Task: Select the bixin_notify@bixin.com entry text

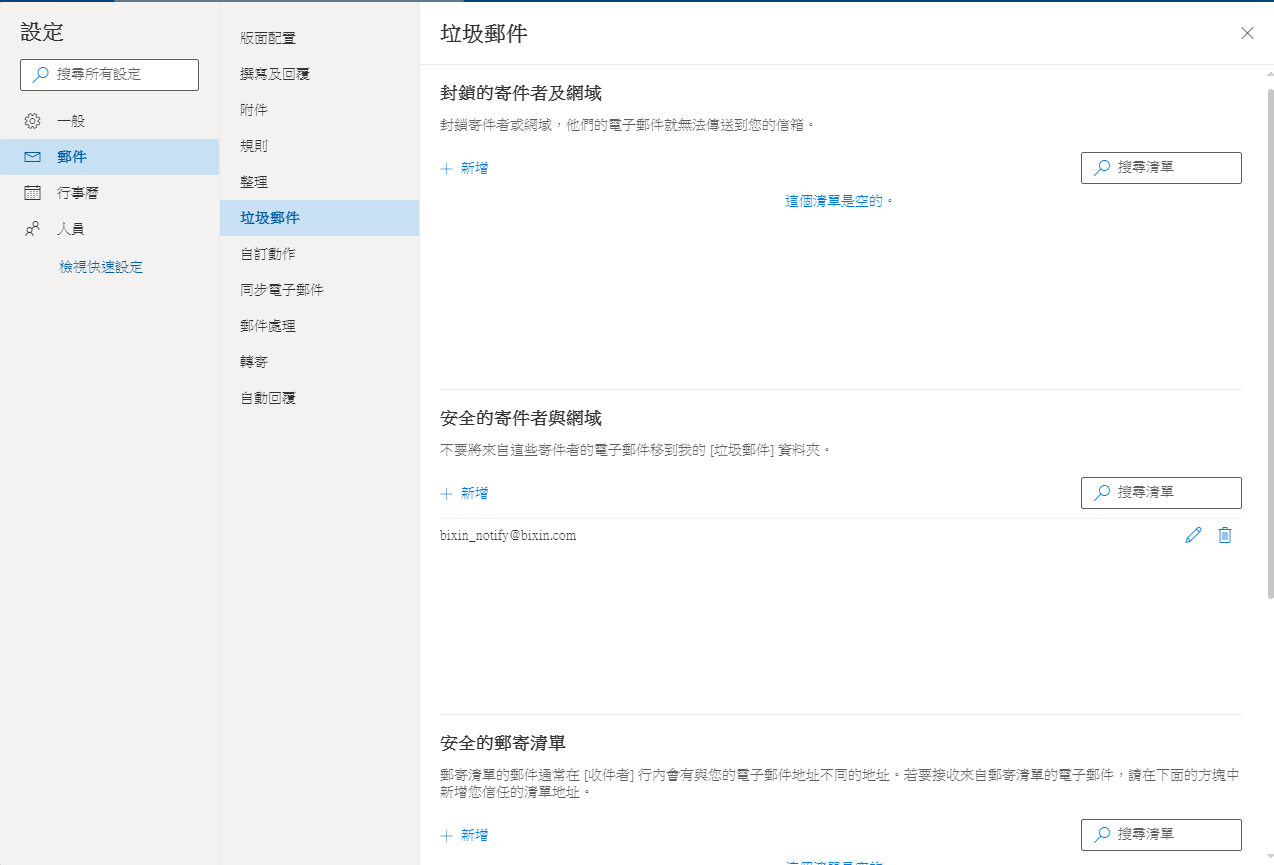Action: pyautogui.click(x=508, y=536)
